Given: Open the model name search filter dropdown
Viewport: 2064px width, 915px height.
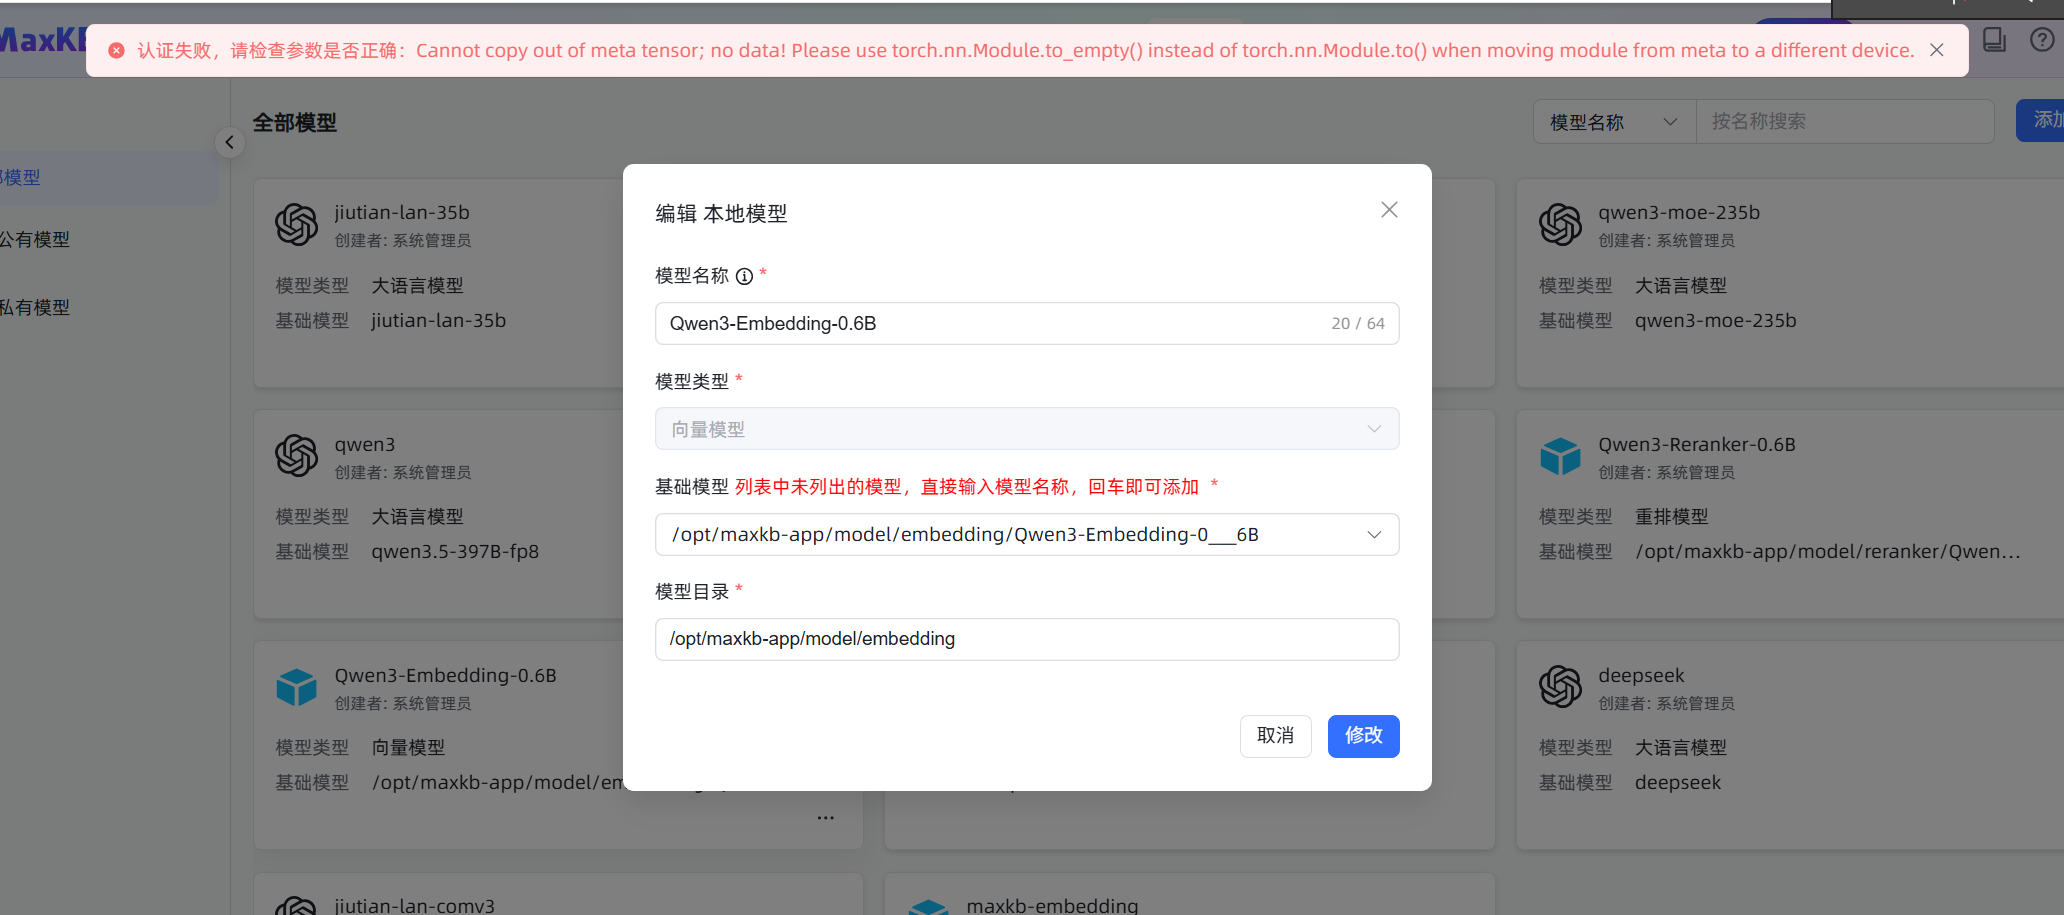Looking at the screenshot, I should (x=1613, y=122).
